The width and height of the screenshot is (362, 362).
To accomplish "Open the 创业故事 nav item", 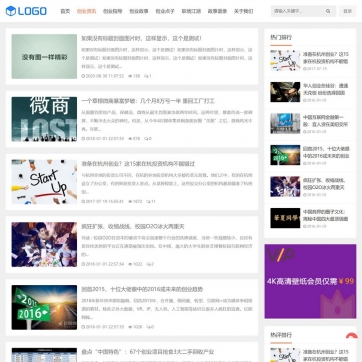I will coord(139,11).
